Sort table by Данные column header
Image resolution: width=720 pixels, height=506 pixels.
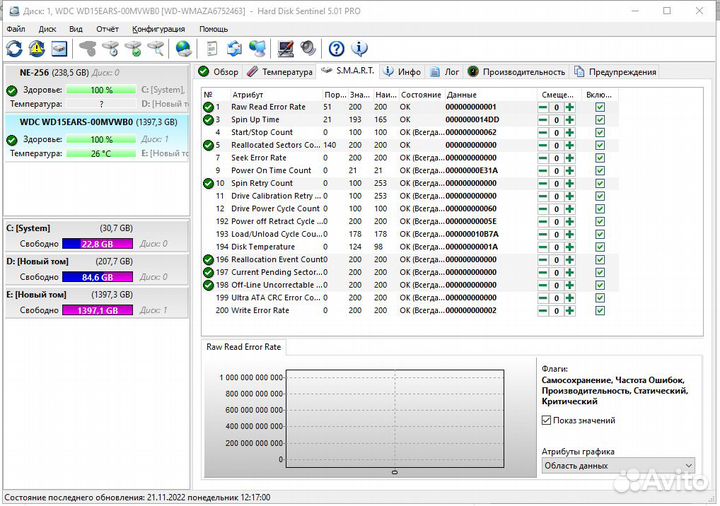(x=490, y=95)
